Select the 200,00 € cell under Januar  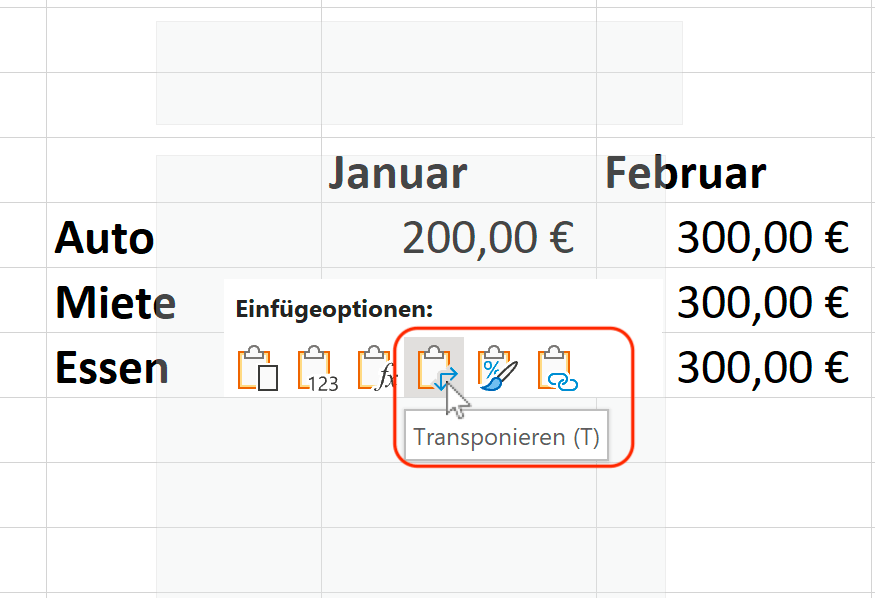click(459, 235)
